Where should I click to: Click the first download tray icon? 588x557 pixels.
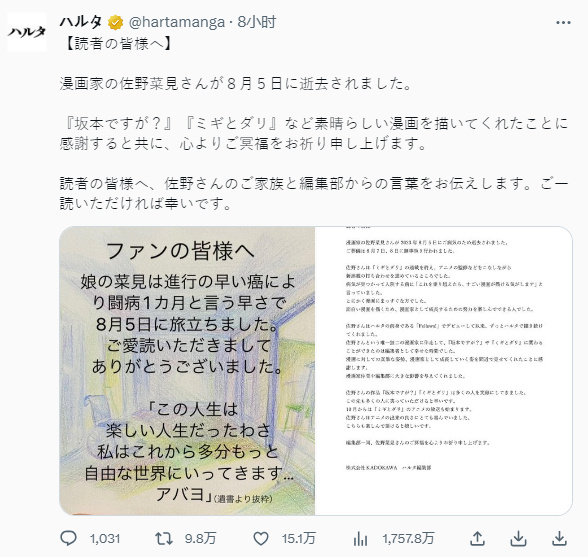pos(518,538)
